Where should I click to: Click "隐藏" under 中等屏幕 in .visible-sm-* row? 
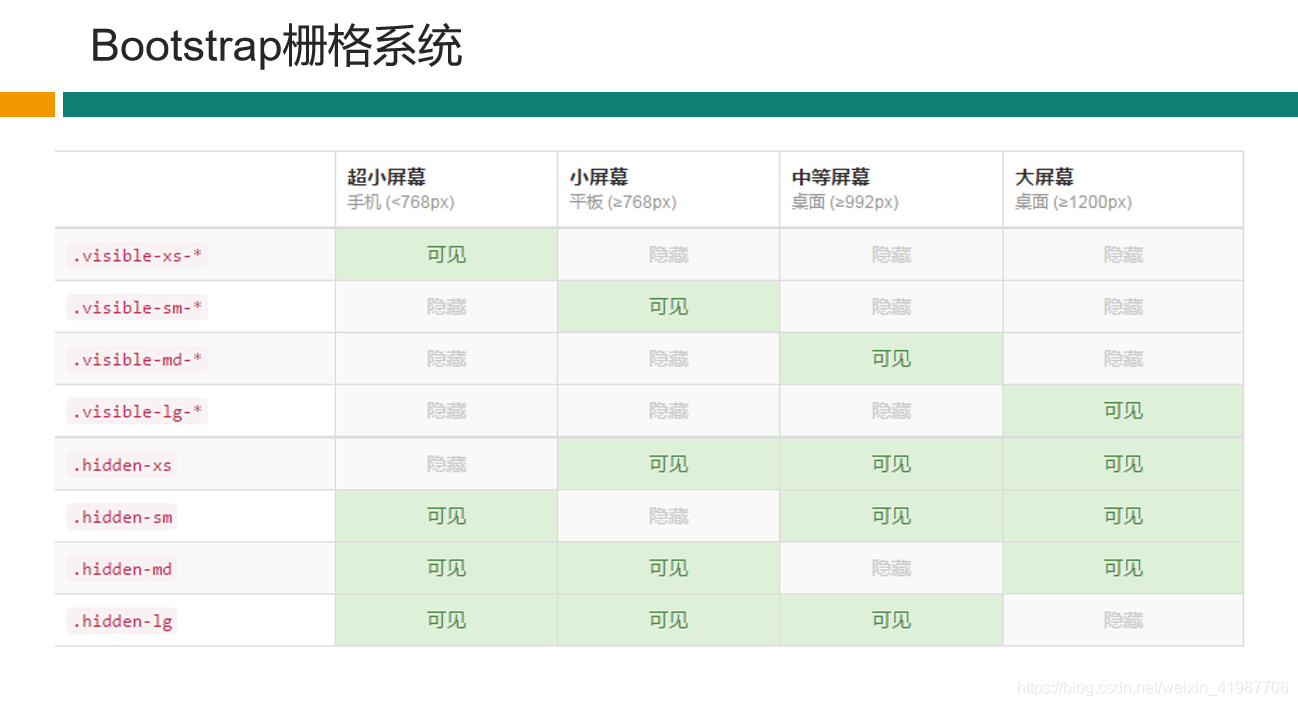891,307
